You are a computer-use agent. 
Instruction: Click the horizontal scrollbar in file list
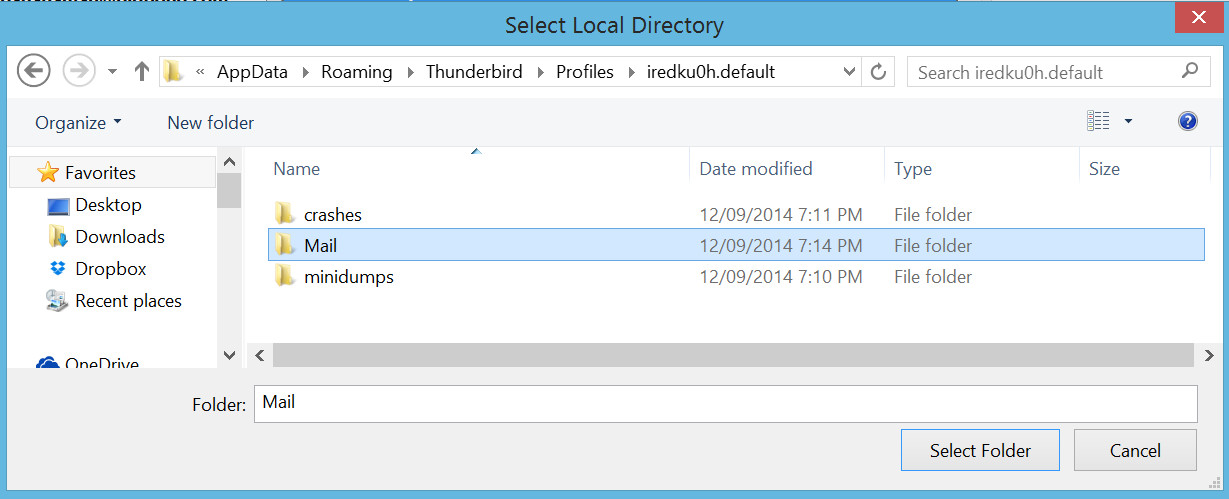tap(732, 355)
